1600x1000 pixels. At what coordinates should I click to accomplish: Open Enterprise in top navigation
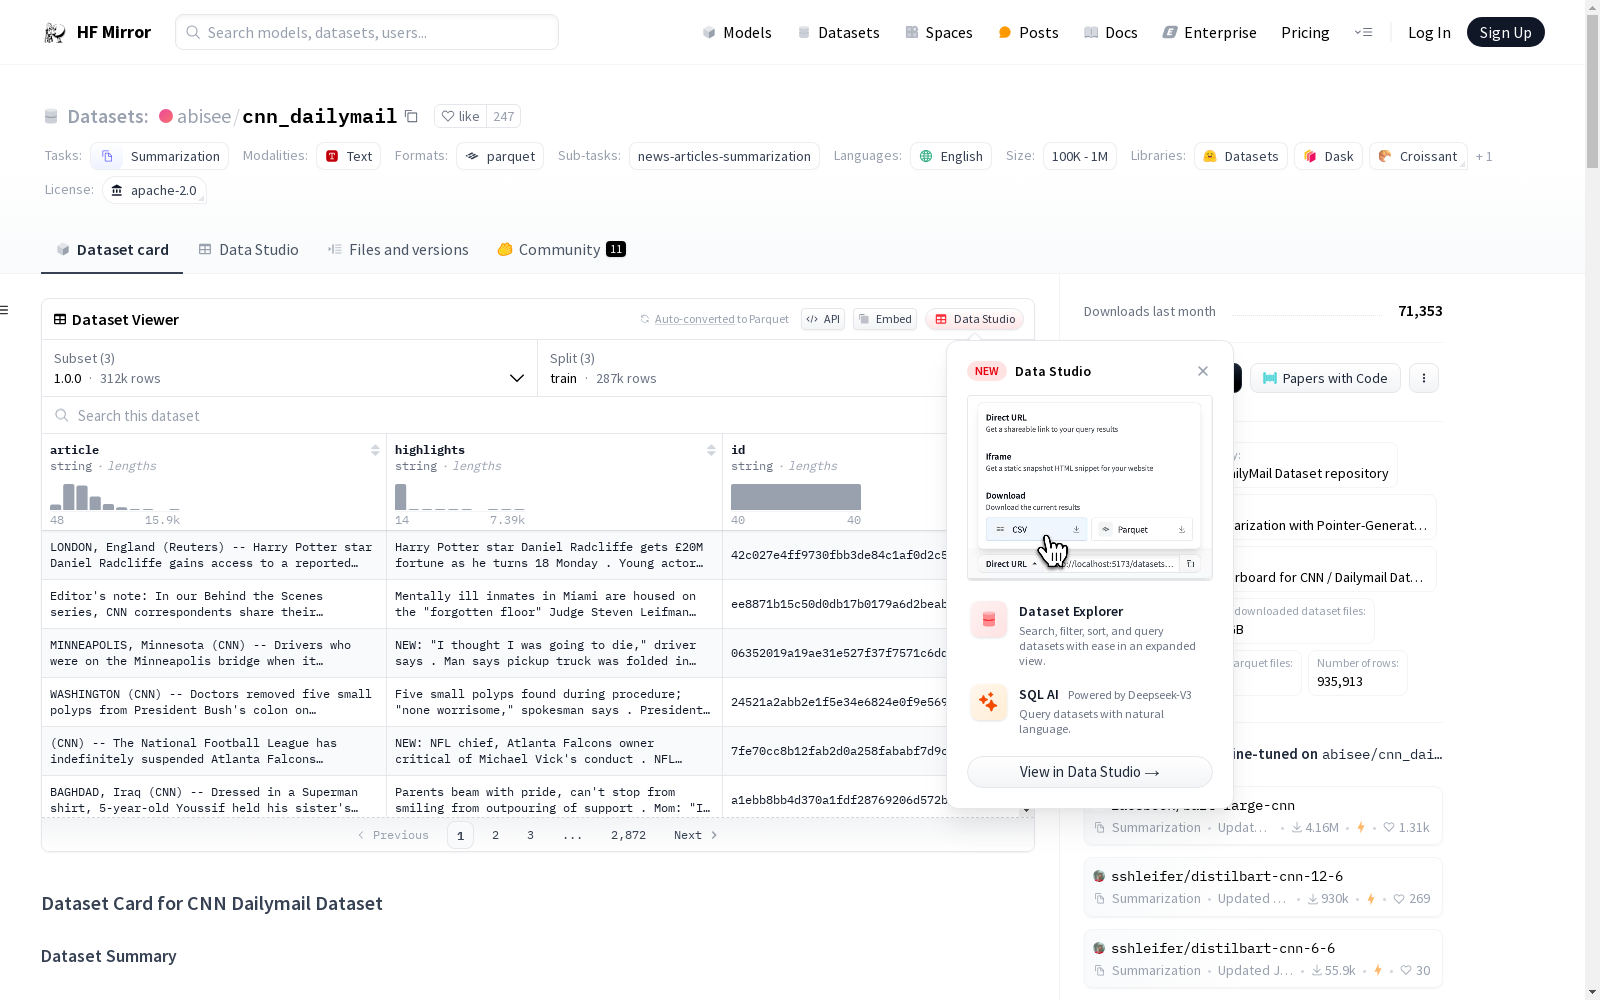[x=1209, y=32]
